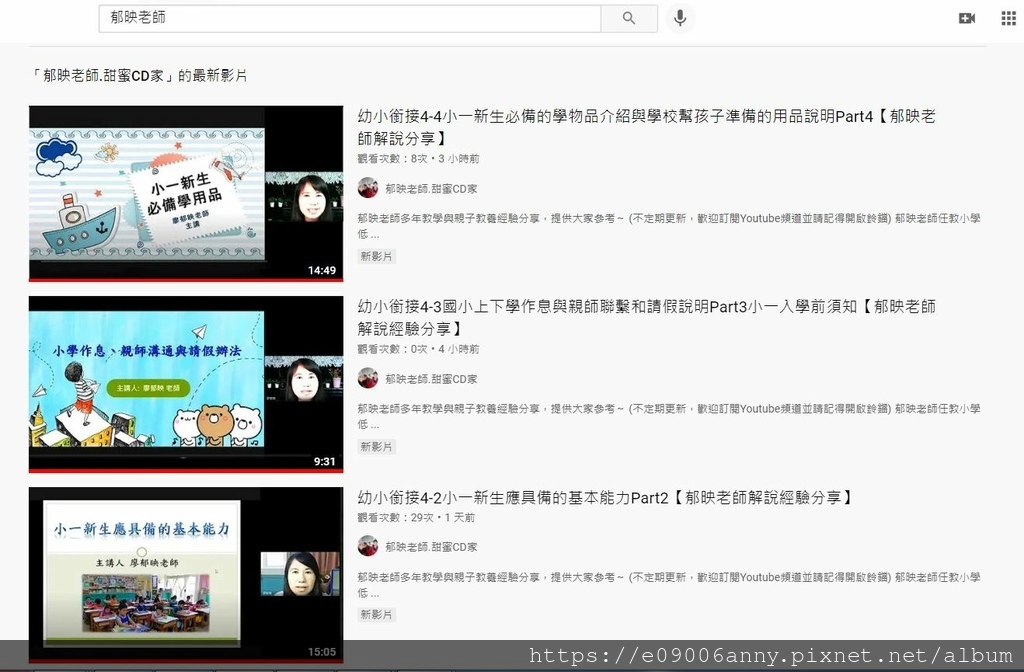Play the 小學作息 thumbnail with duration 9:31
Screen dimensions: 1024x672
point(186,384)
